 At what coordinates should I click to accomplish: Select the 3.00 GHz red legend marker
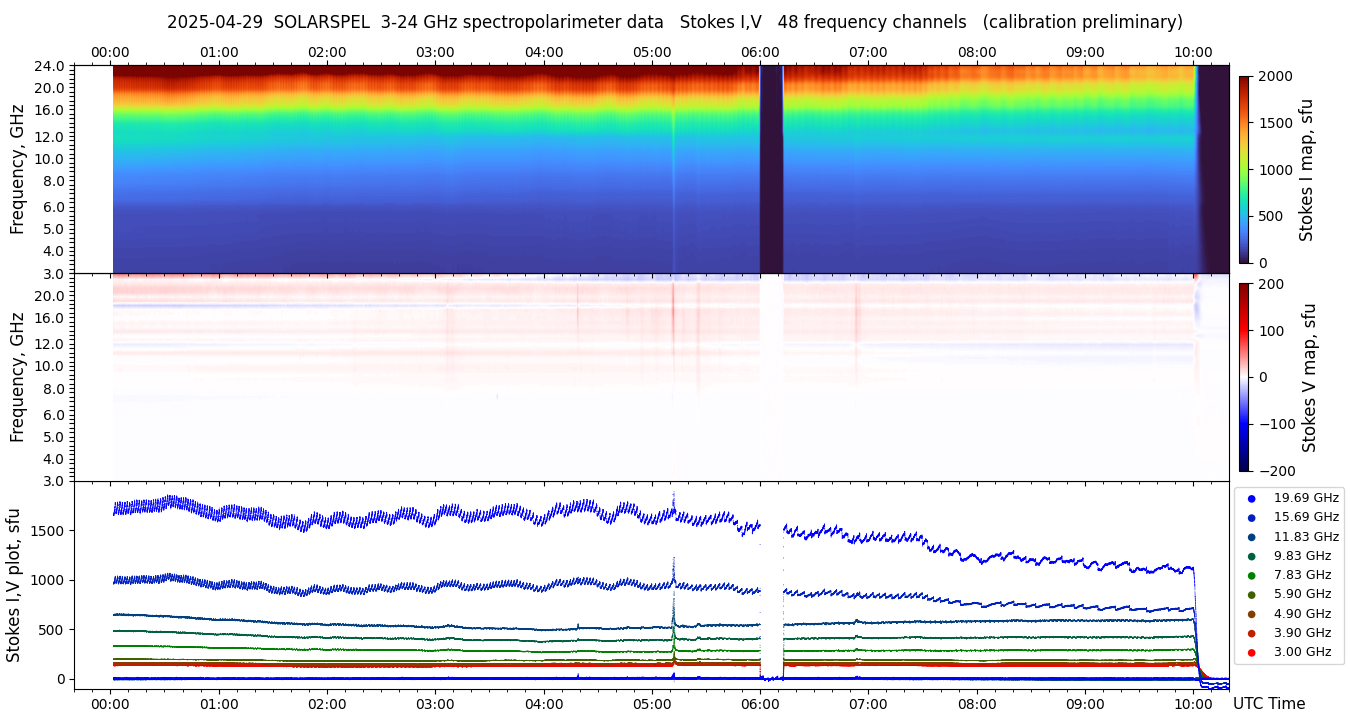(1251, 652)
